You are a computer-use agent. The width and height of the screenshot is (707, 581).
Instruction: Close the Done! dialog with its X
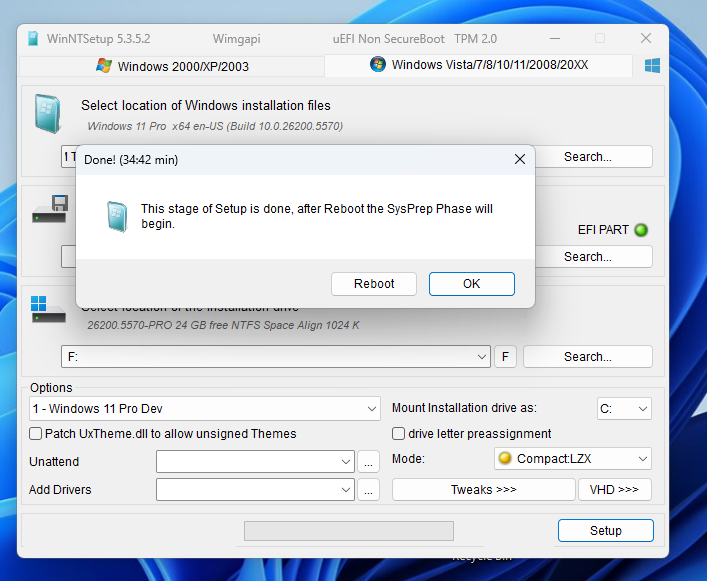coord(519,159)
